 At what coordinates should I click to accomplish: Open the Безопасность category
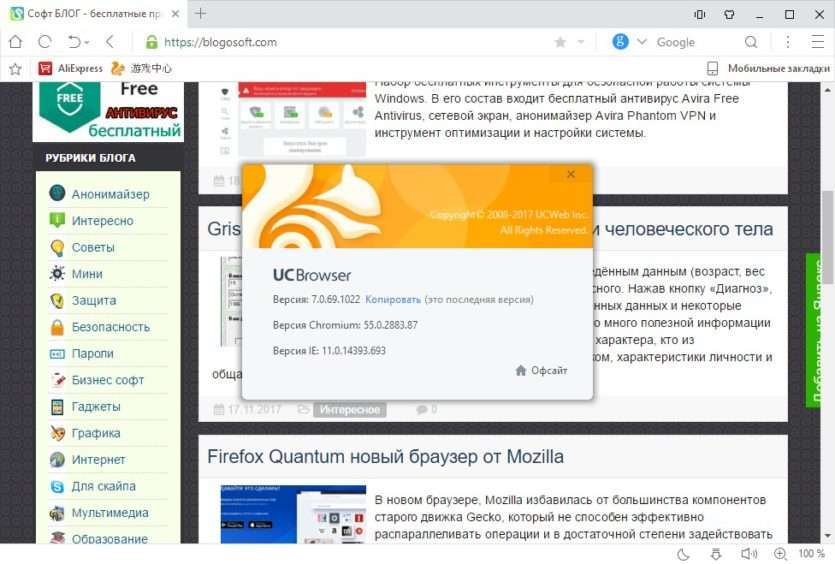[111, 327]
